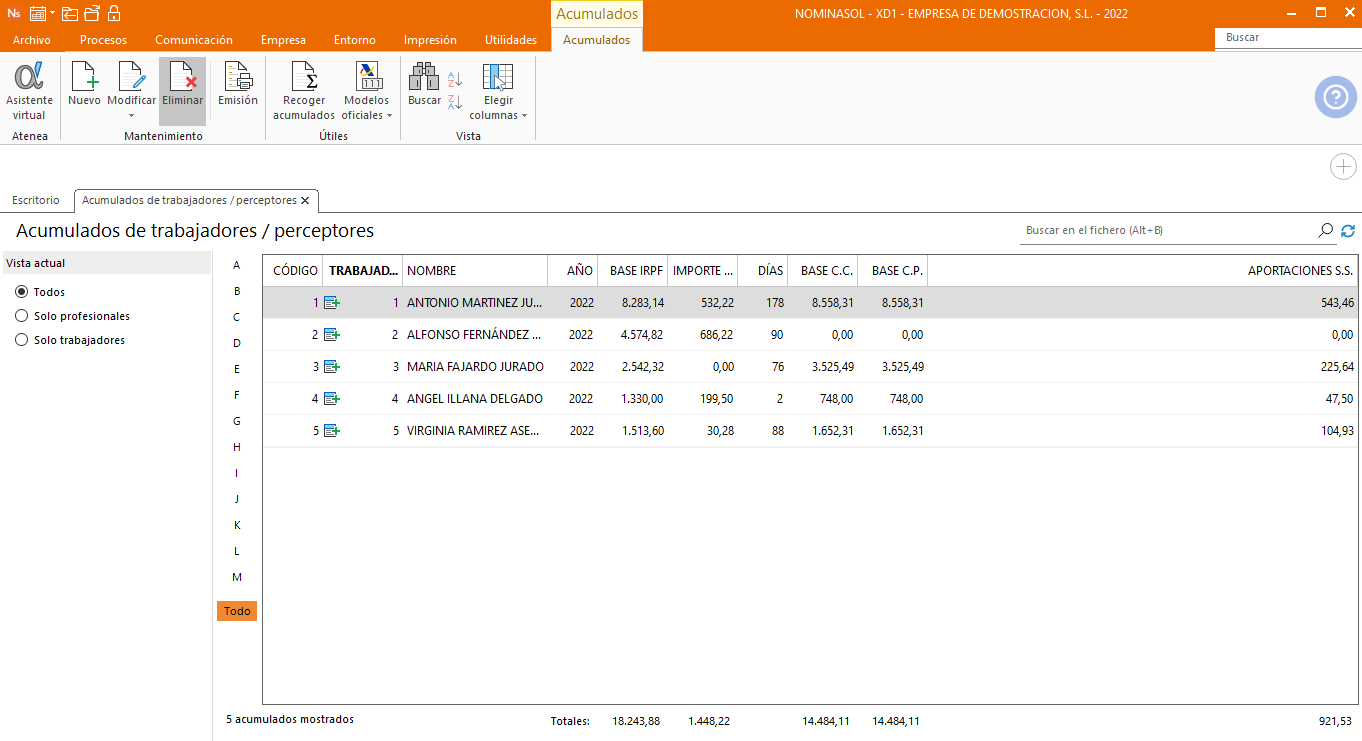The height and width of the screenshot is (741, 1362).
Task: Click the Ns application logo icon
Action: pos(13,13)
